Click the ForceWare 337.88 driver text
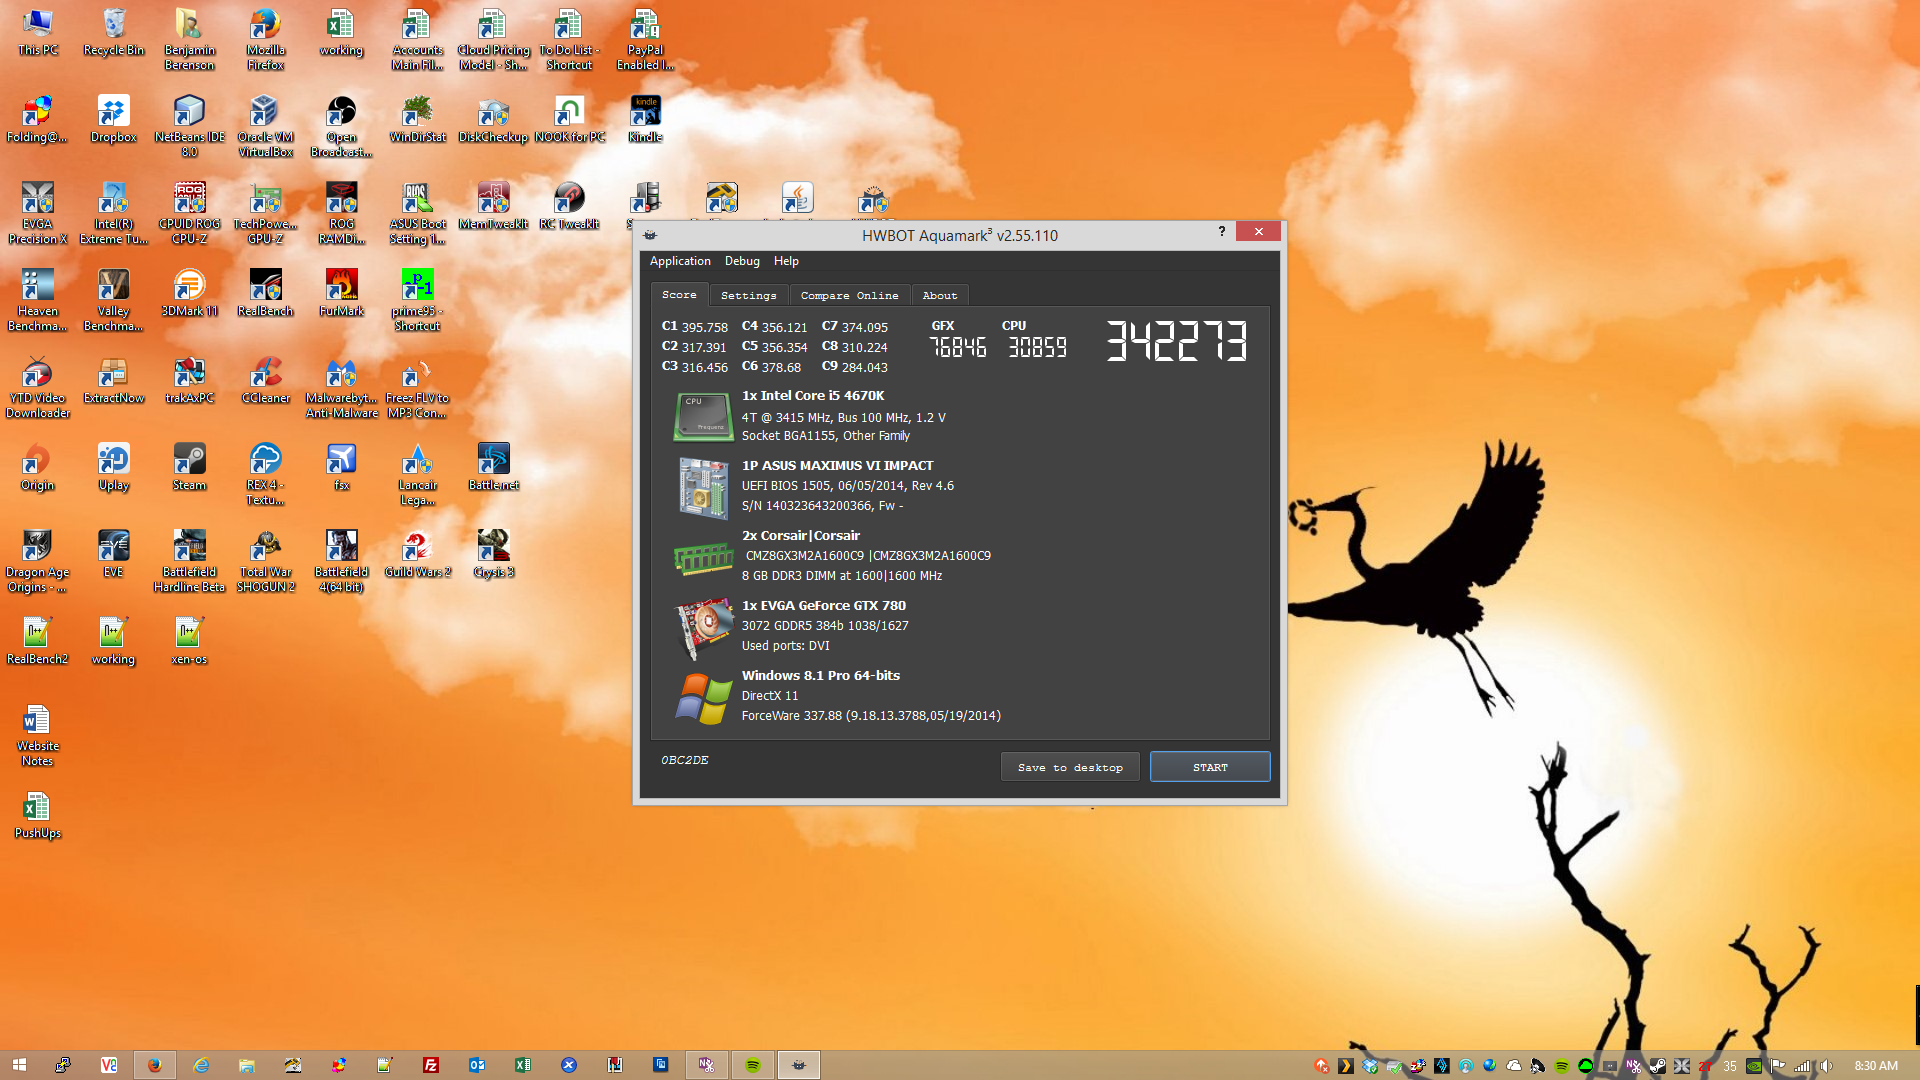The image size is (1920, 1080). 870,716
